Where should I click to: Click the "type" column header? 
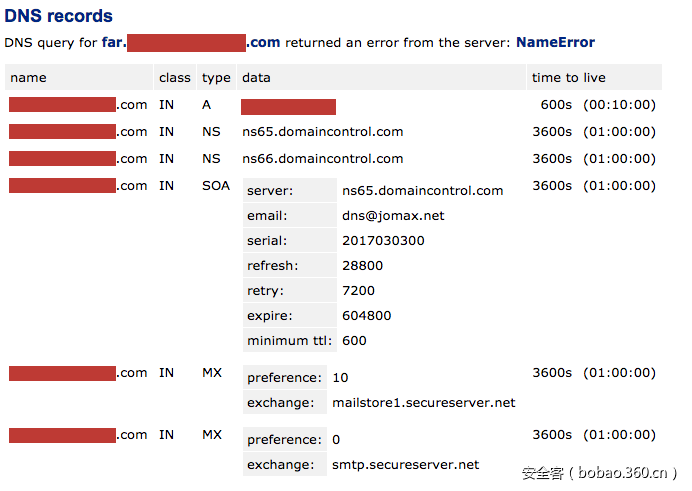click(x=216, y=78)
